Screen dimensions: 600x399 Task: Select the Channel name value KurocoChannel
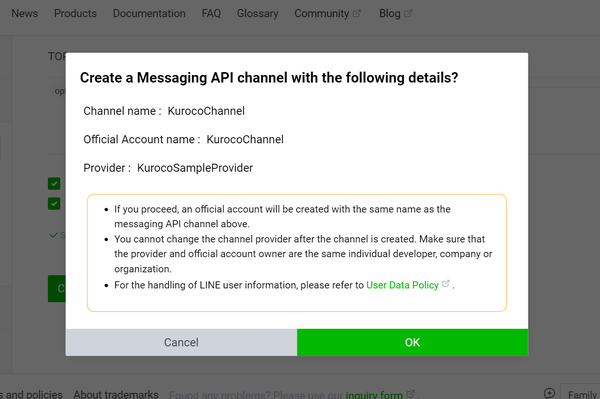pos(206,111)
